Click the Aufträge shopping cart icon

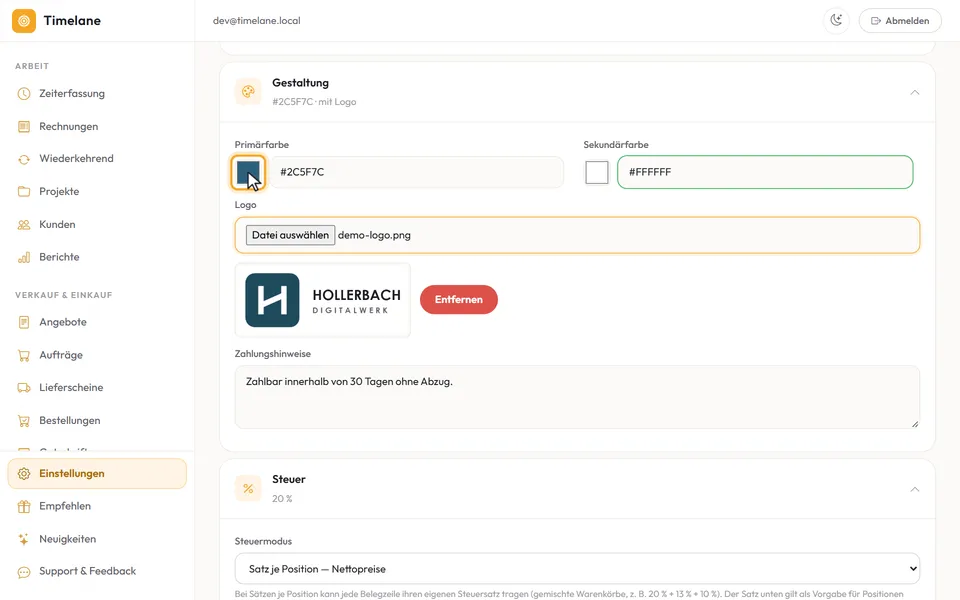[x=24, y=355]
